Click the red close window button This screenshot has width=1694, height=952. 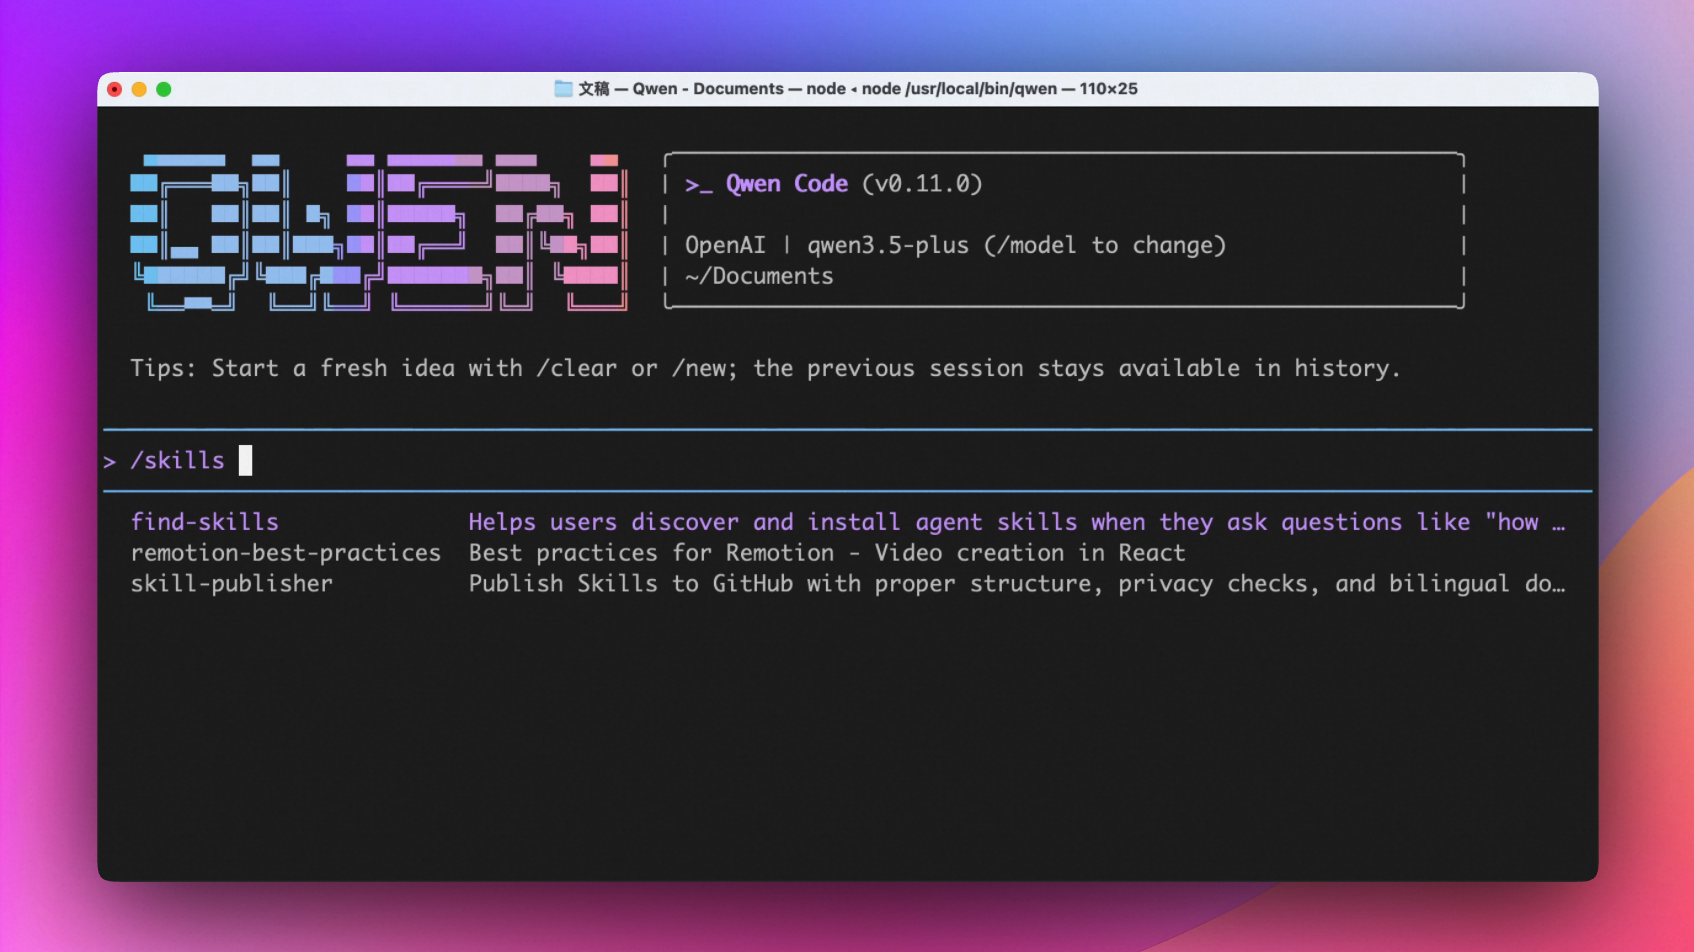[115, 89]
